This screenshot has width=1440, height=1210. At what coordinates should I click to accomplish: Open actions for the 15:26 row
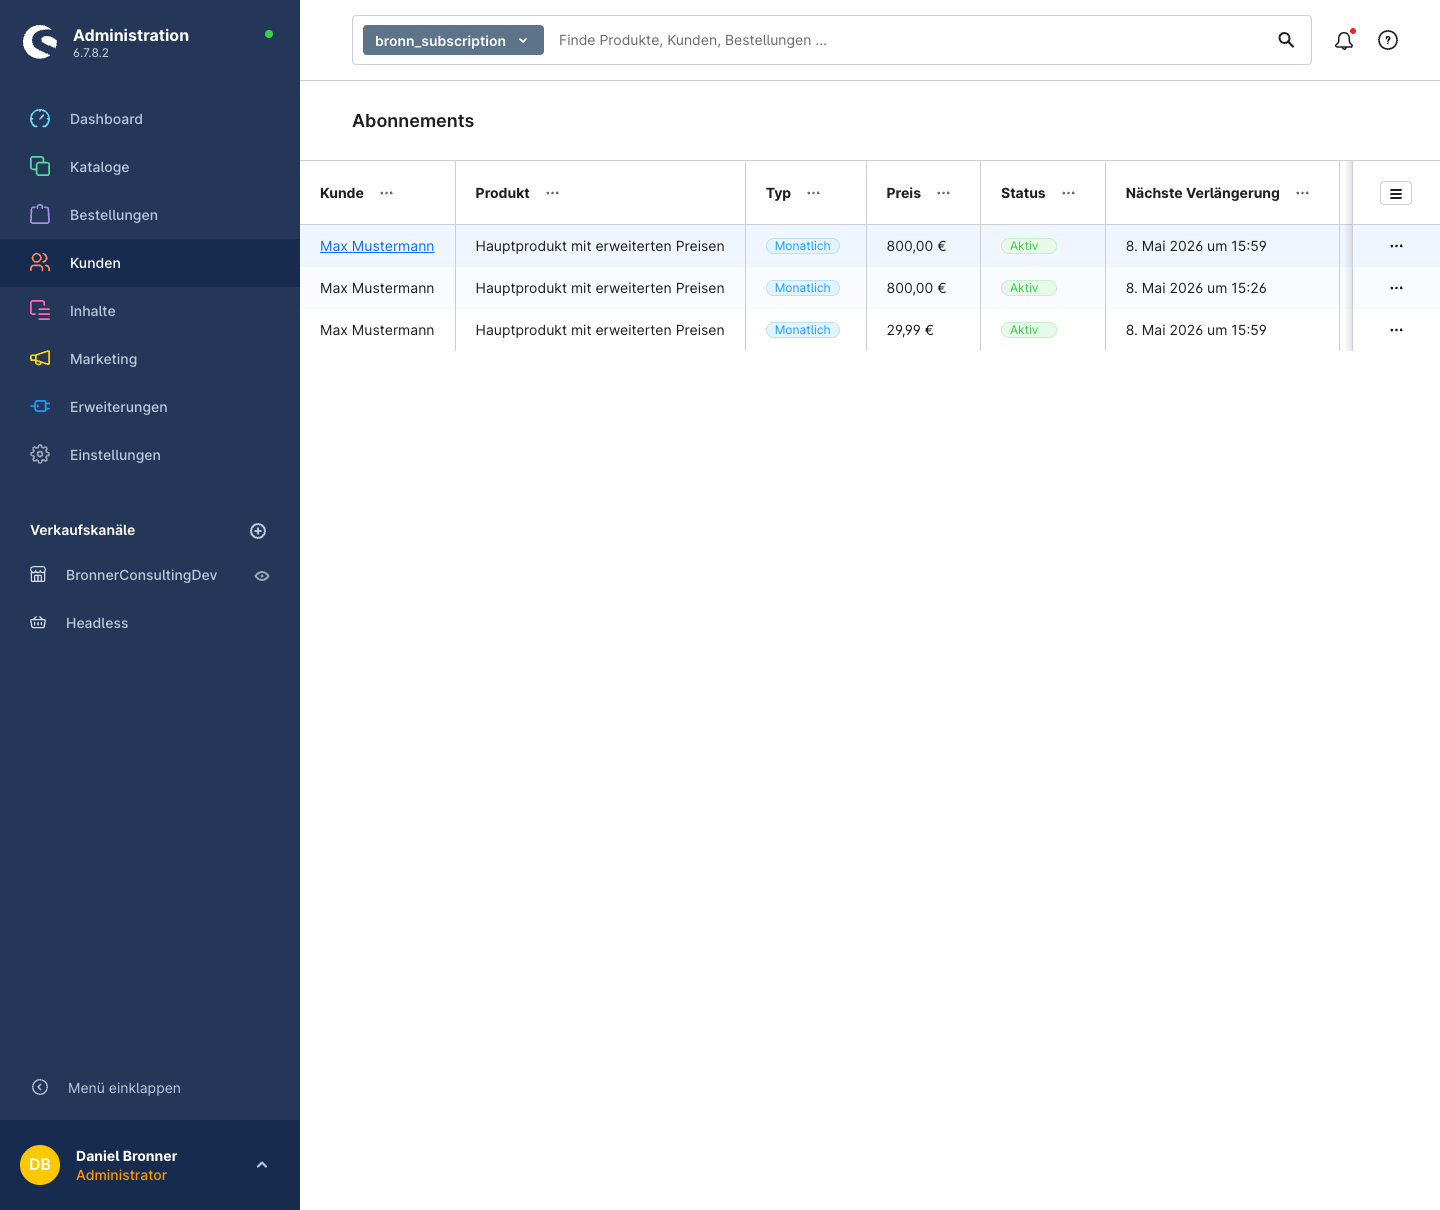pyautogui.click(x=1396, y=288)
